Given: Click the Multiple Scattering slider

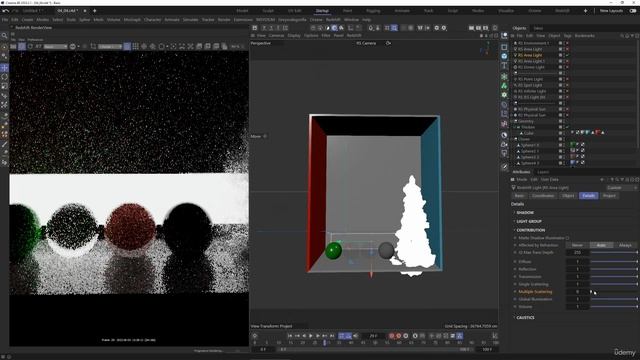Looking at the screenshot, I should point(614,292).
